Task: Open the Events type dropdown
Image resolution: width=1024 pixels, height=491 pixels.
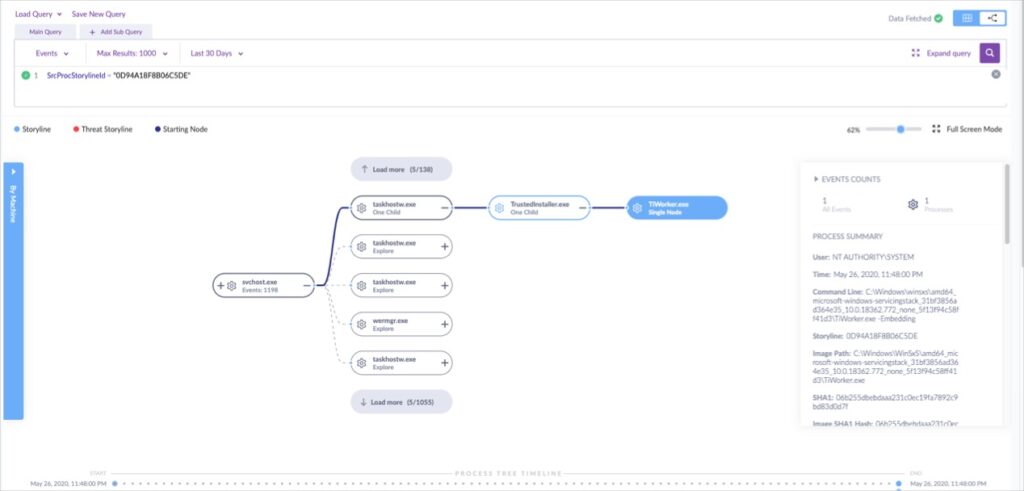Action: (x=52, y=53)
